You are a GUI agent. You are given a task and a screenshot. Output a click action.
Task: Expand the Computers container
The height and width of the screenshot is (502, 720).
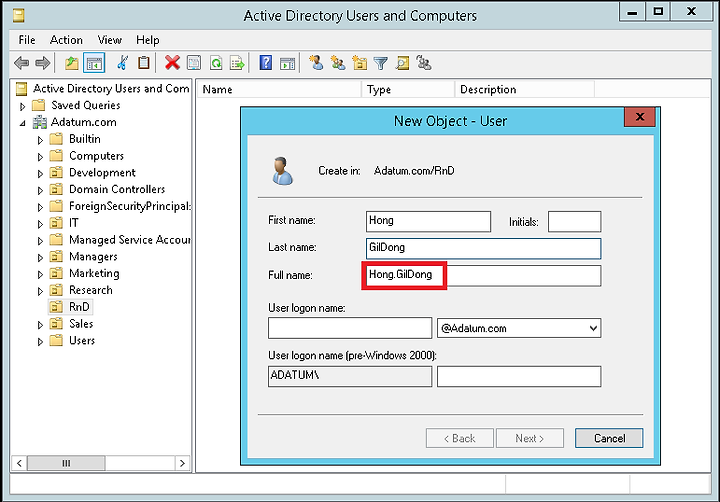40,157
